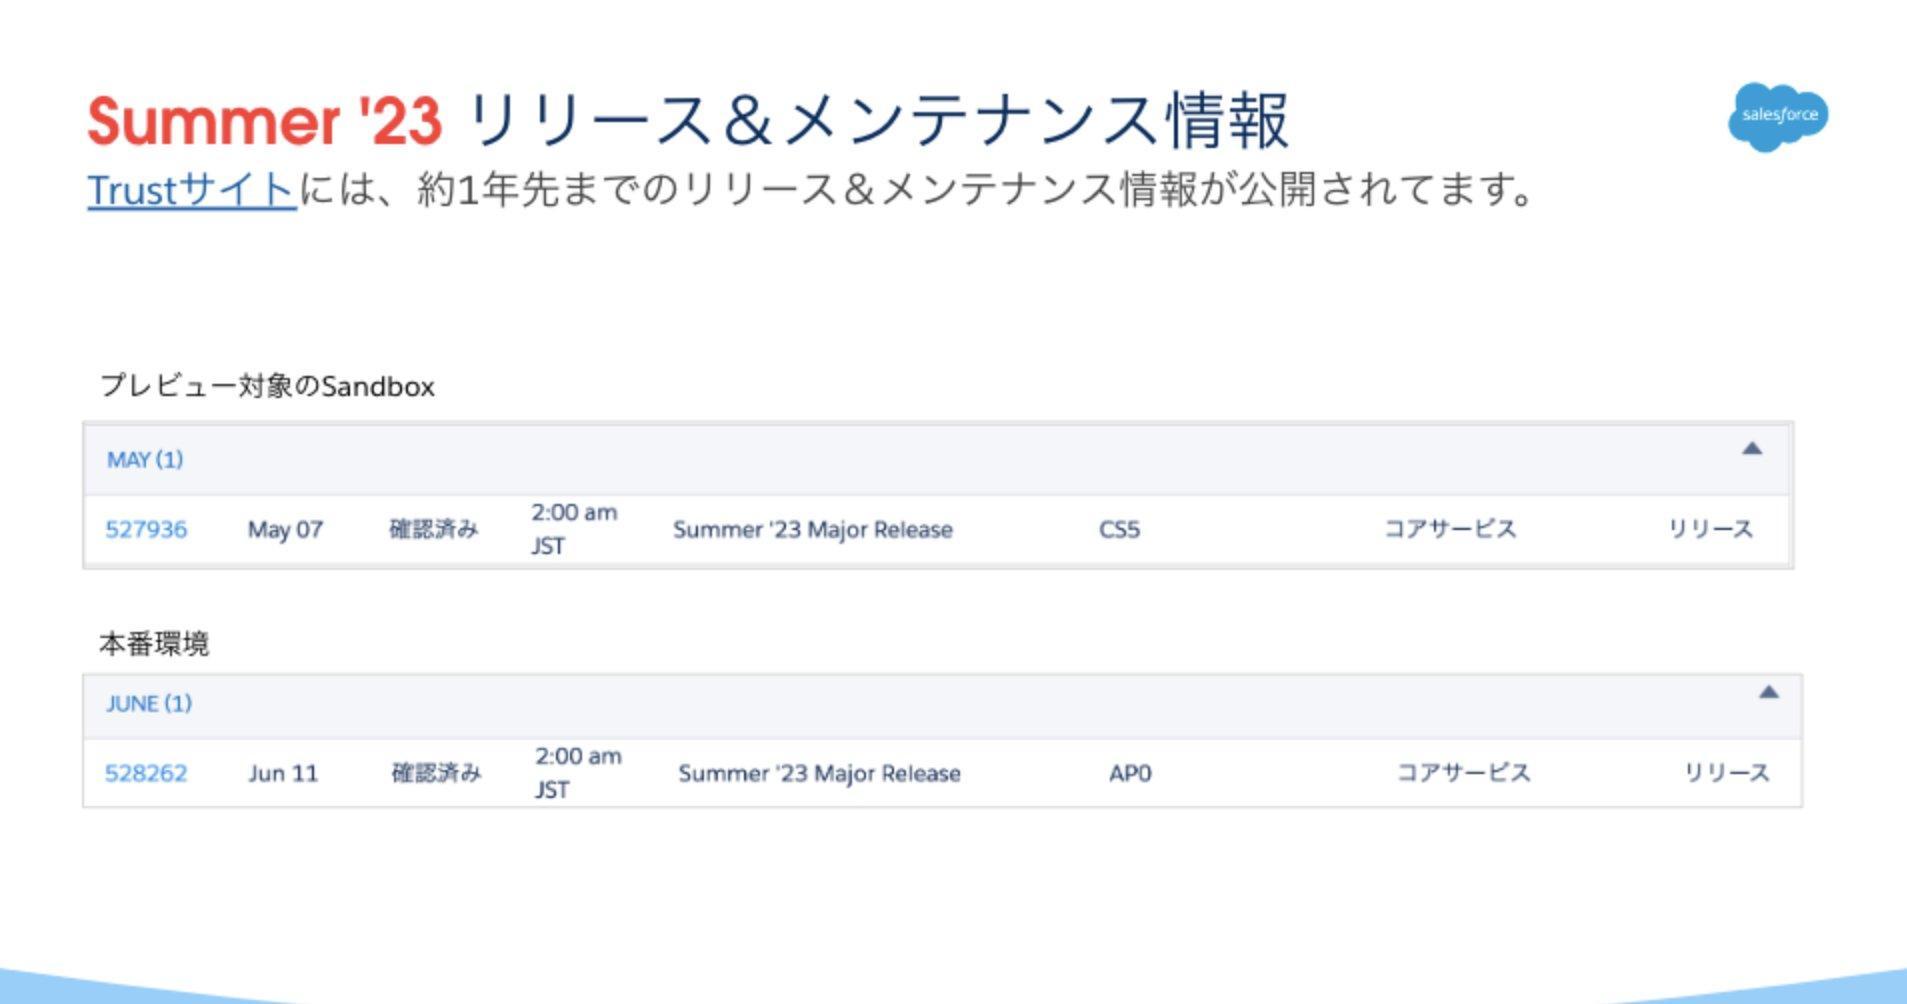Image resolution: width=1907 pixels, height=1004 pixels.
Task: Click the 本番環境 section heading
Action: click(x=154, y=644)
